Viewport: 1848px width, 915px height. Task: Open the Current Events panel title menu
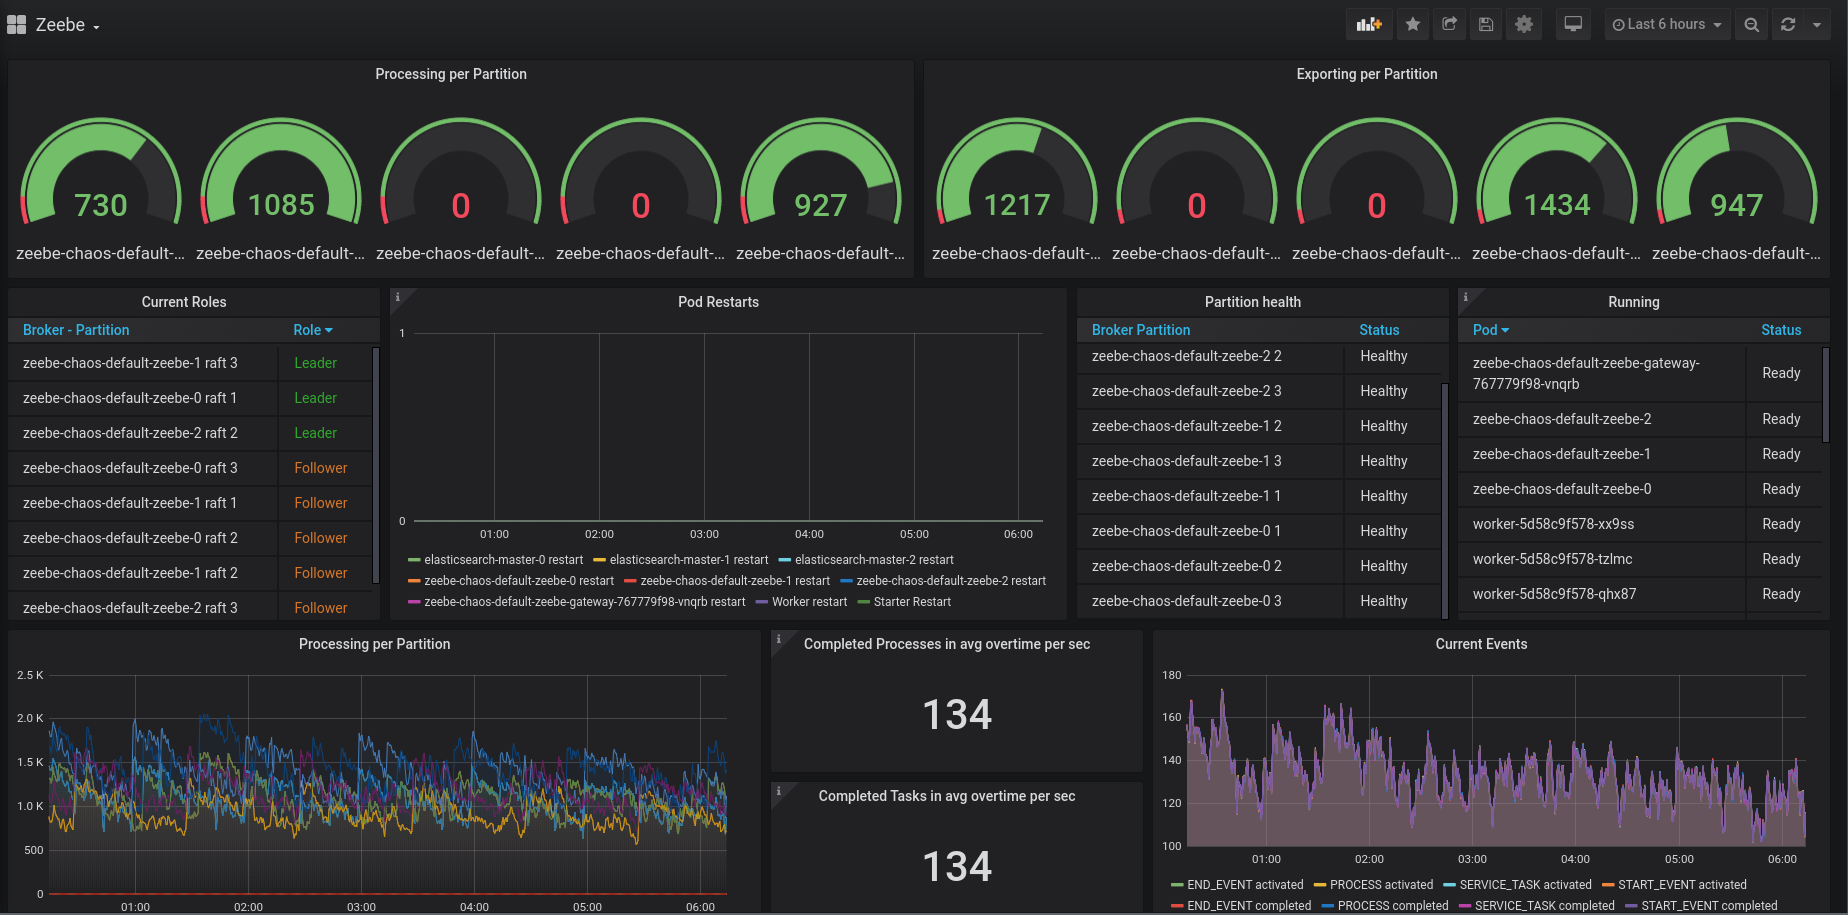[1481, 644]
